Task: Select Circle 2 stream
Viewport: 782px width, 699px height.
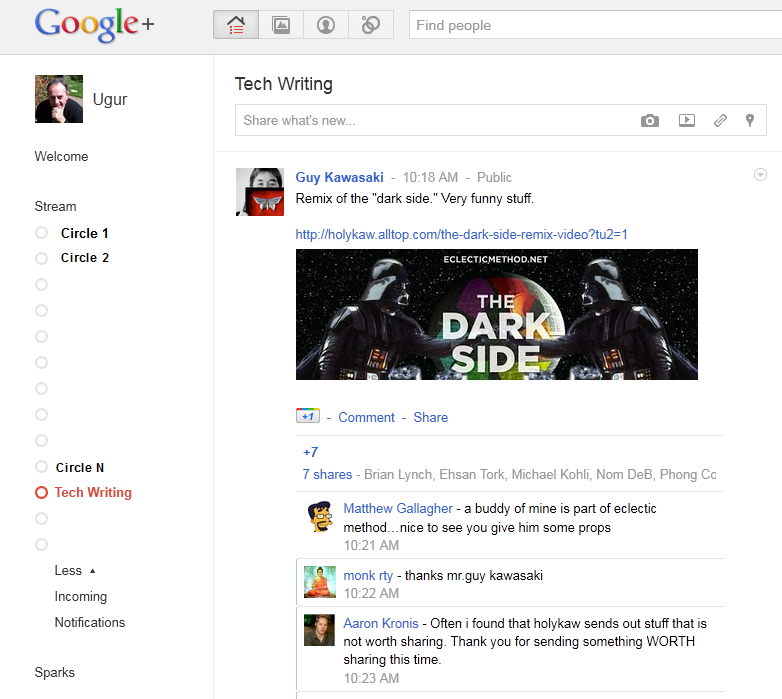Action: 84,258
